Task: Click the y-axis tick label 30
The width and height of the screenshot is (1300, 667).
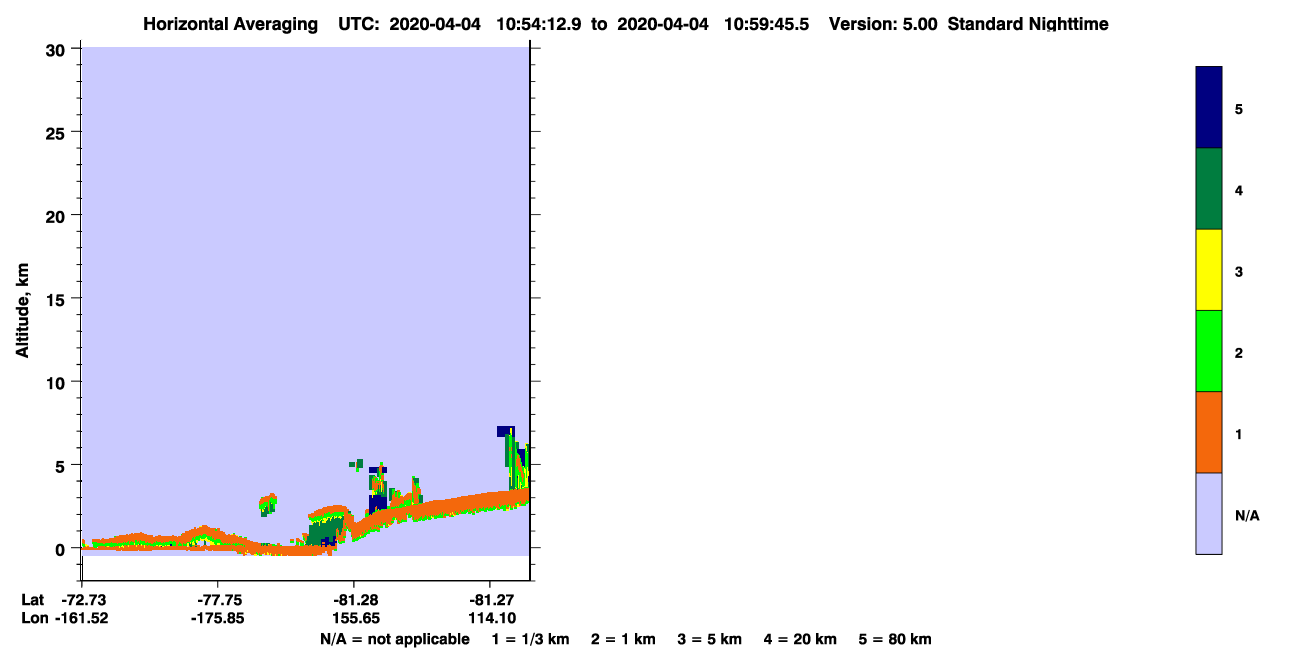Action: [x=58, y=49]
